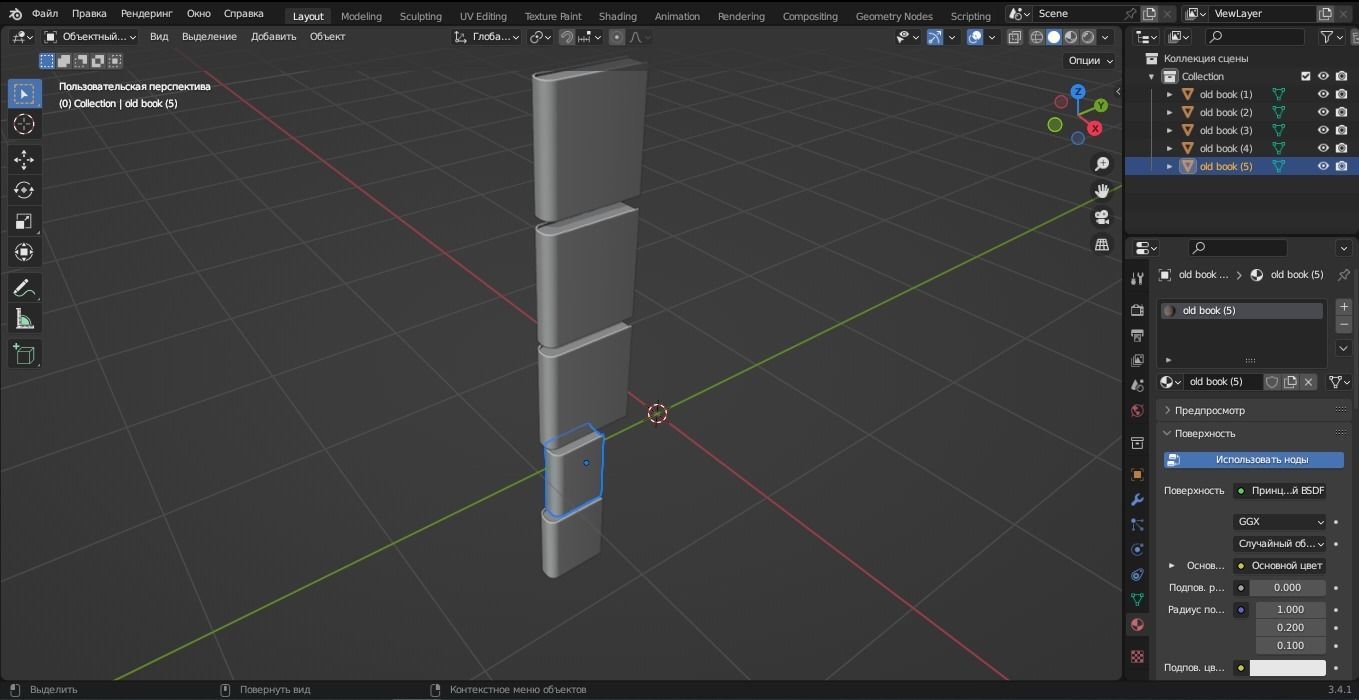Remove material slot with minus
The width and height of the screenshot is (1359, 700).
(1344, 325)
